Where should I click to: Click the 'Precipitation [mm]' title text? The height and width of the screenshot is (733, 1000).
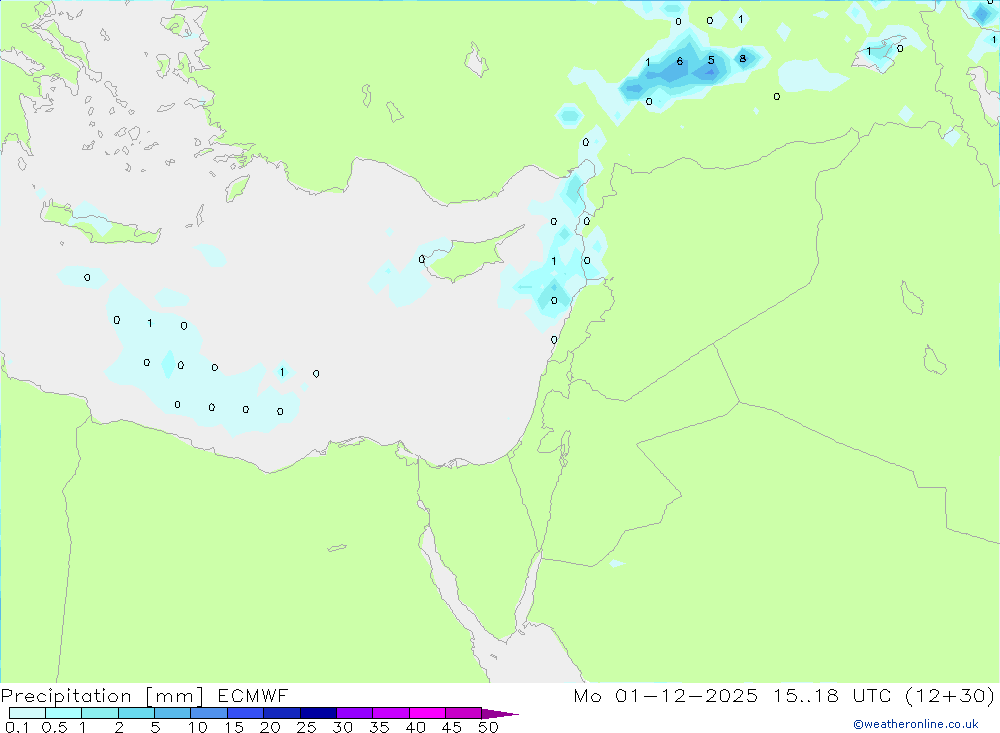click(102, 696)
